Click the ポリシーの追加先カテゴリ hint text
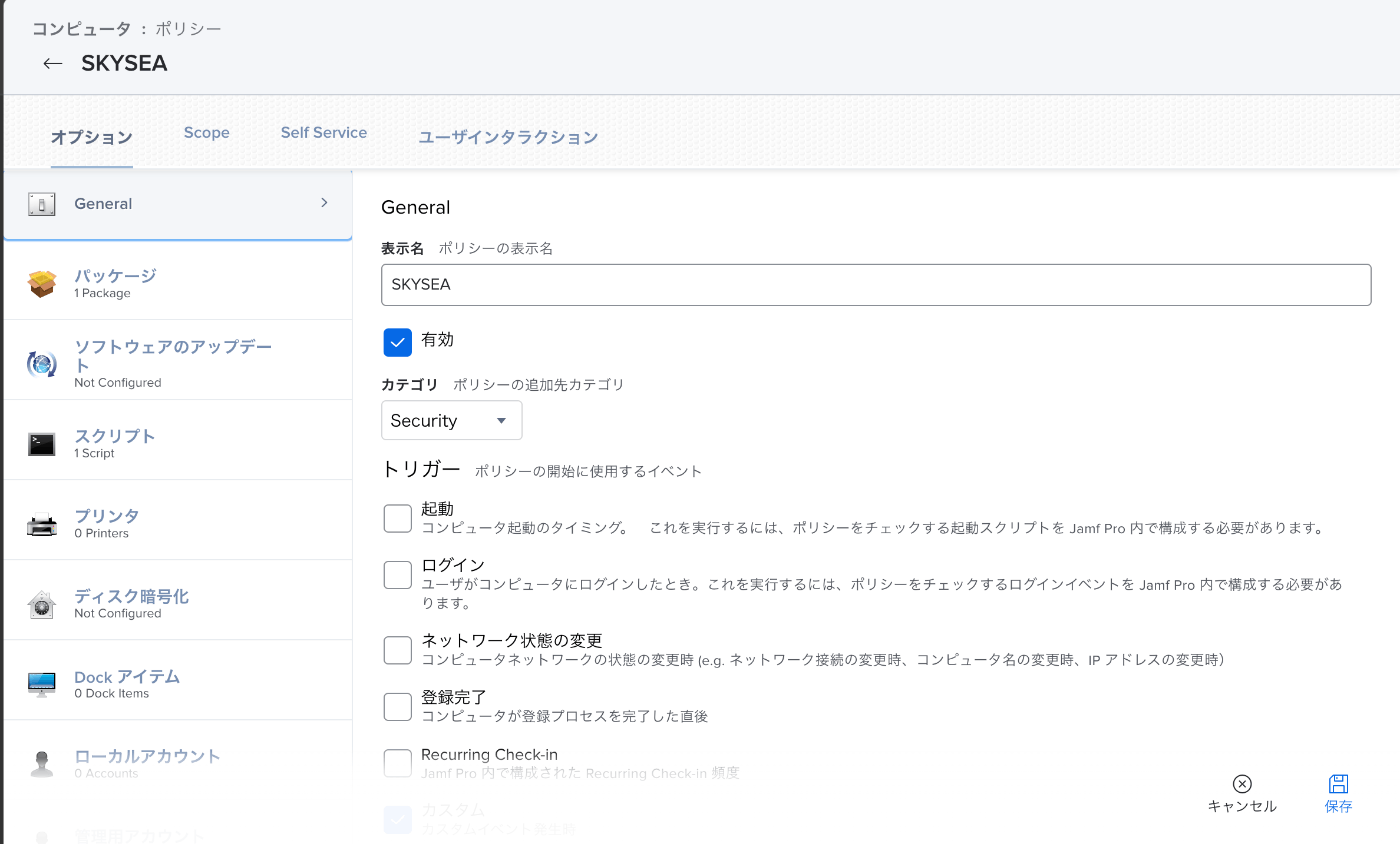Viewport: 1400px width, 844px height. (539, 384)
